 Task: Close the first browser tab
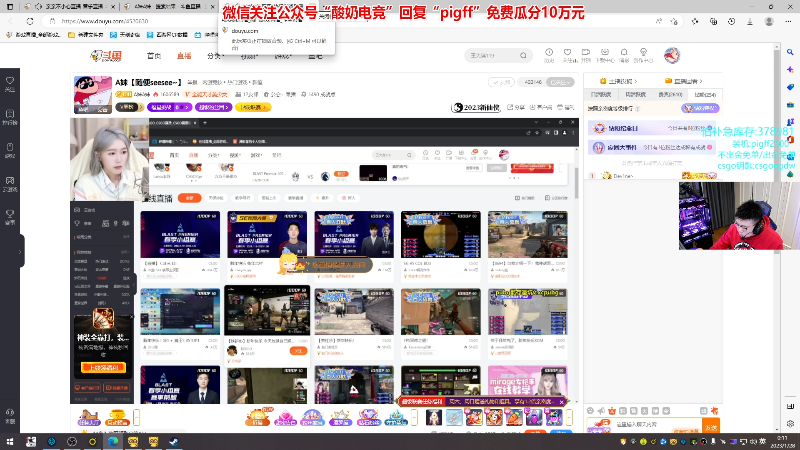click(x=111, y=7)
